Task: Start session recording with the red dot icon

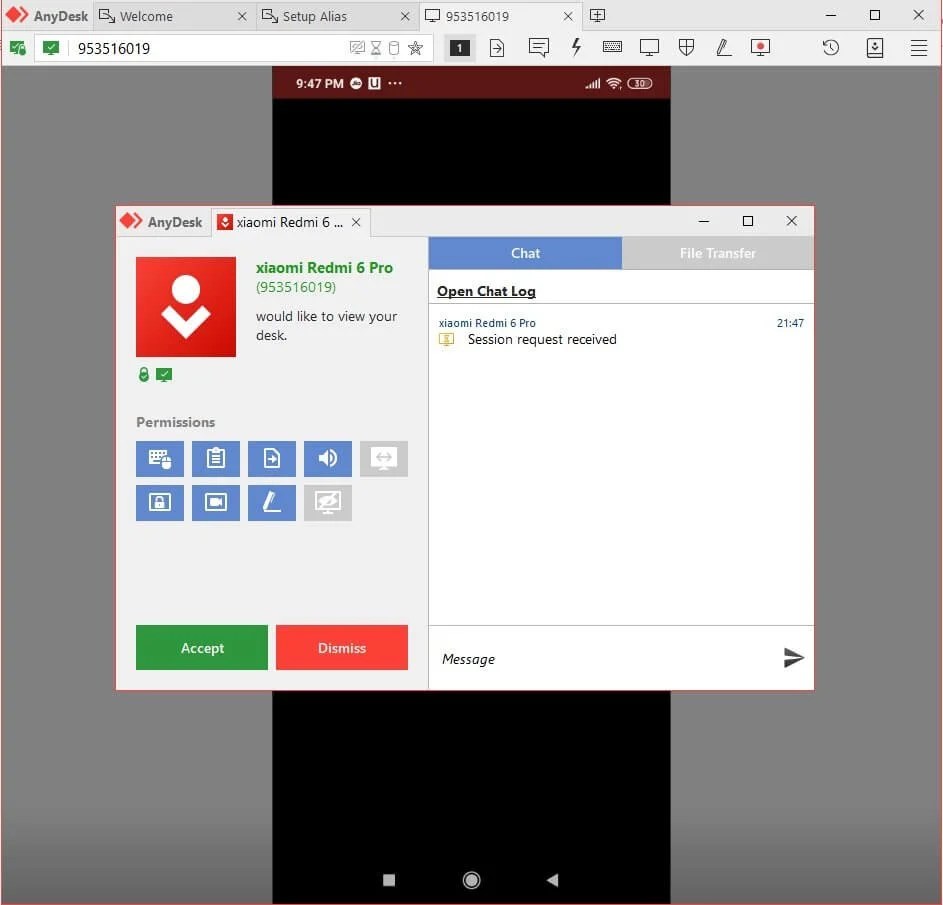Action: click(x=760, y=47)
